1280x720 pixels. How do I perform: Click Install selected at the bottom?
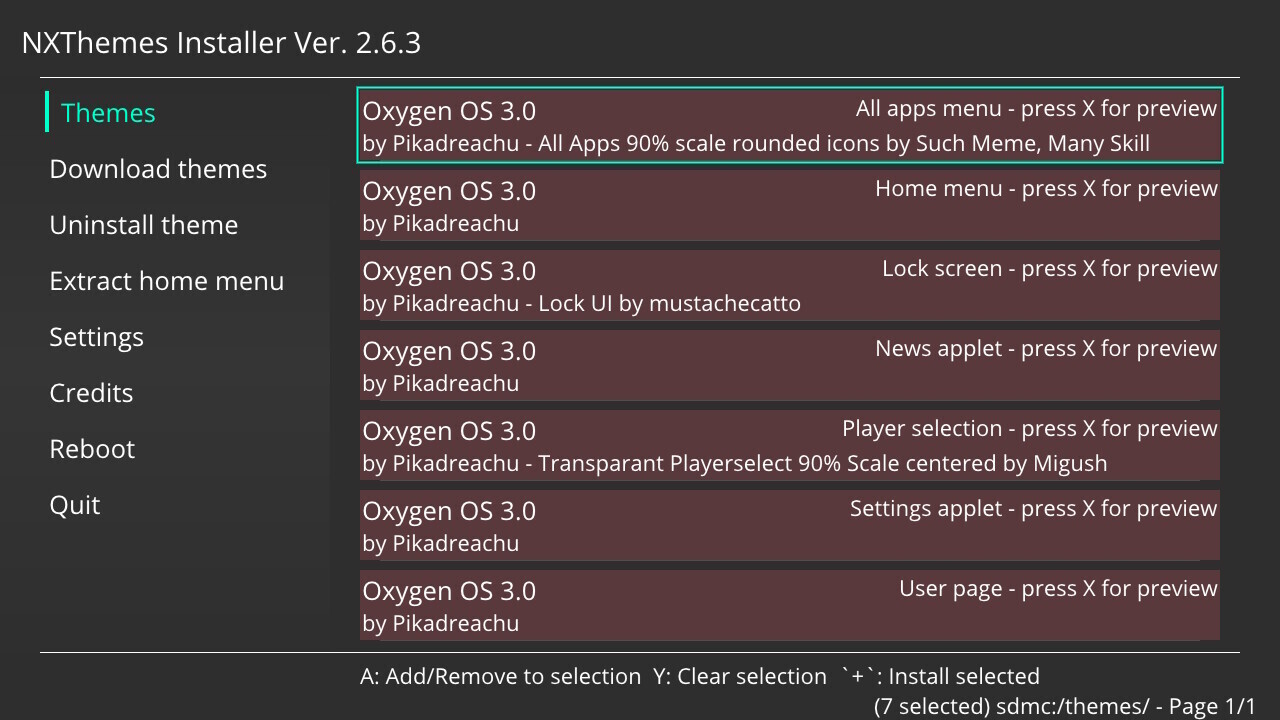[940, 677]
